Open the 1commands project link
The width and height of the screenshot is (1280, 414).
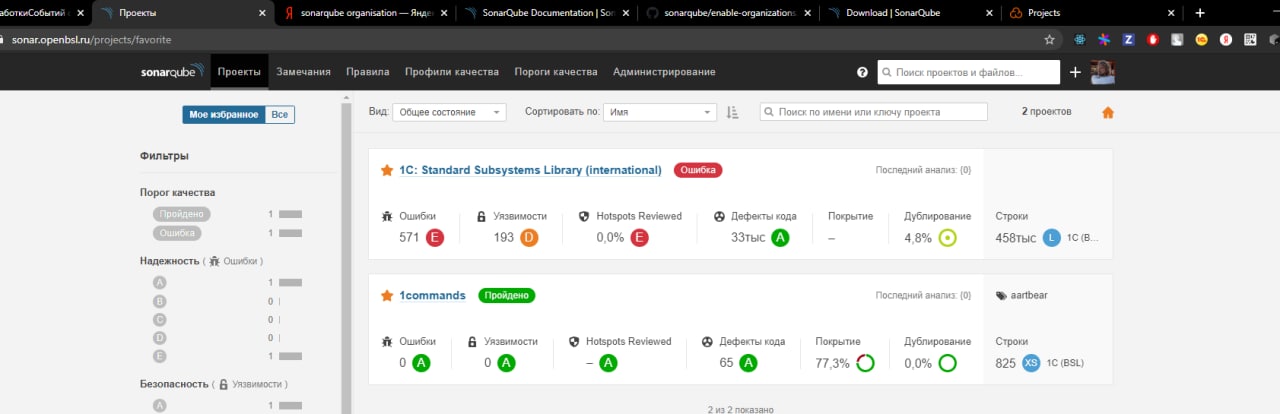(432, 296)
